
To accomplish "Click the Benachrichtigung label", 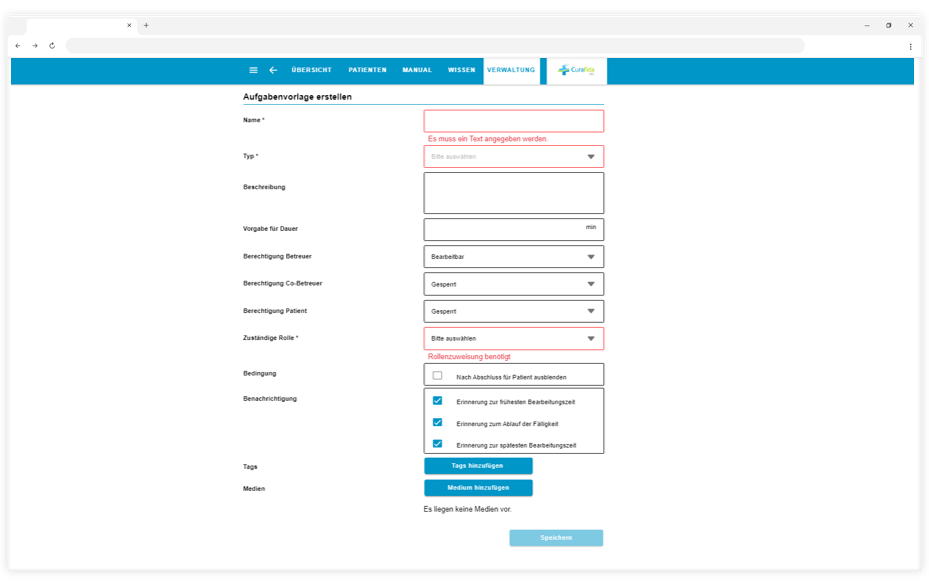I will tap(270, 399).
